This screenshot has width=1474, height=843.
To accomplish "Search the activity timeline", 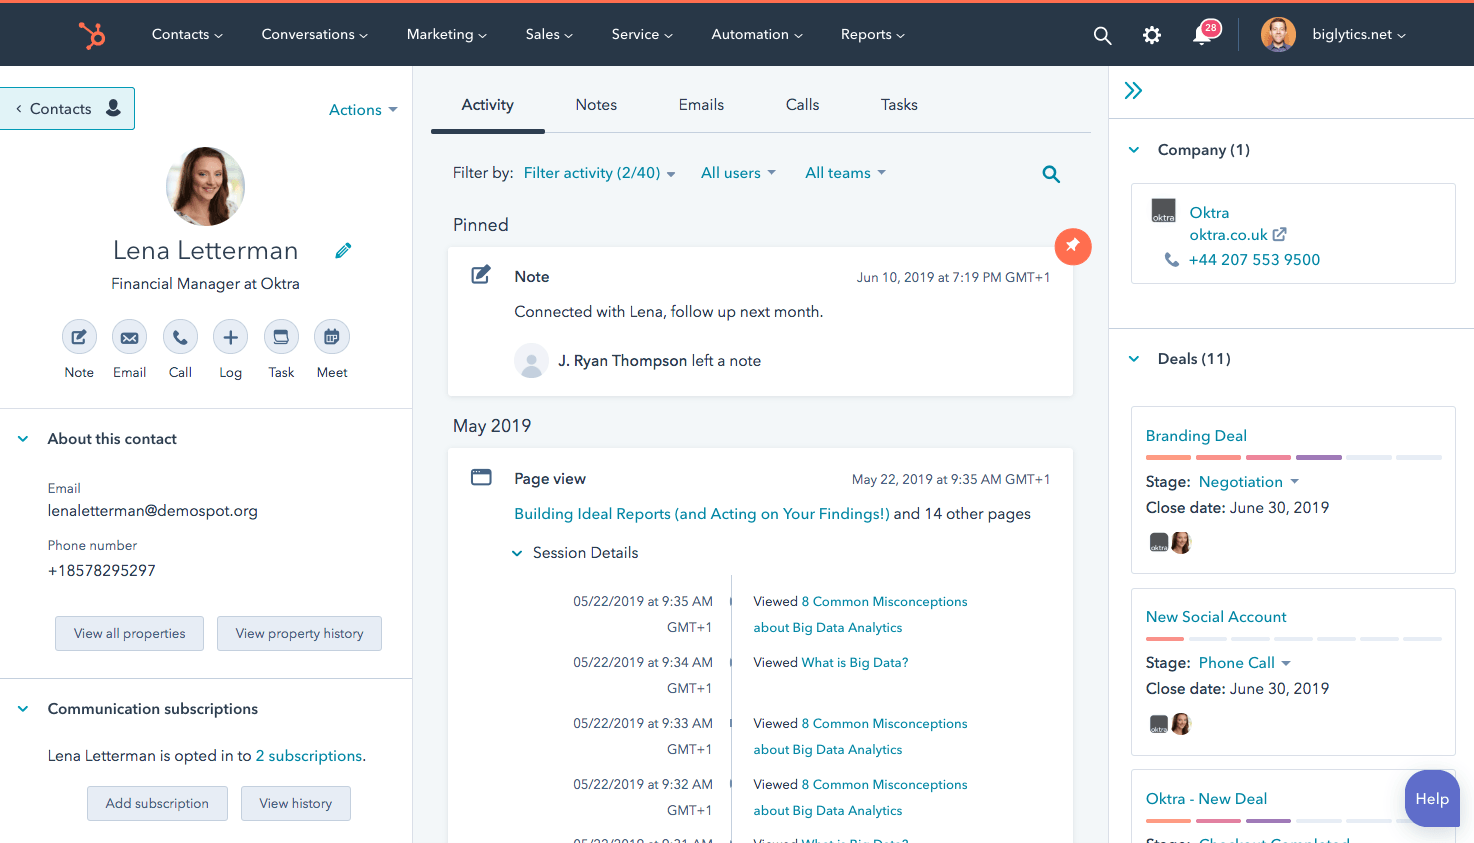I will click(x=1051, y=174).
